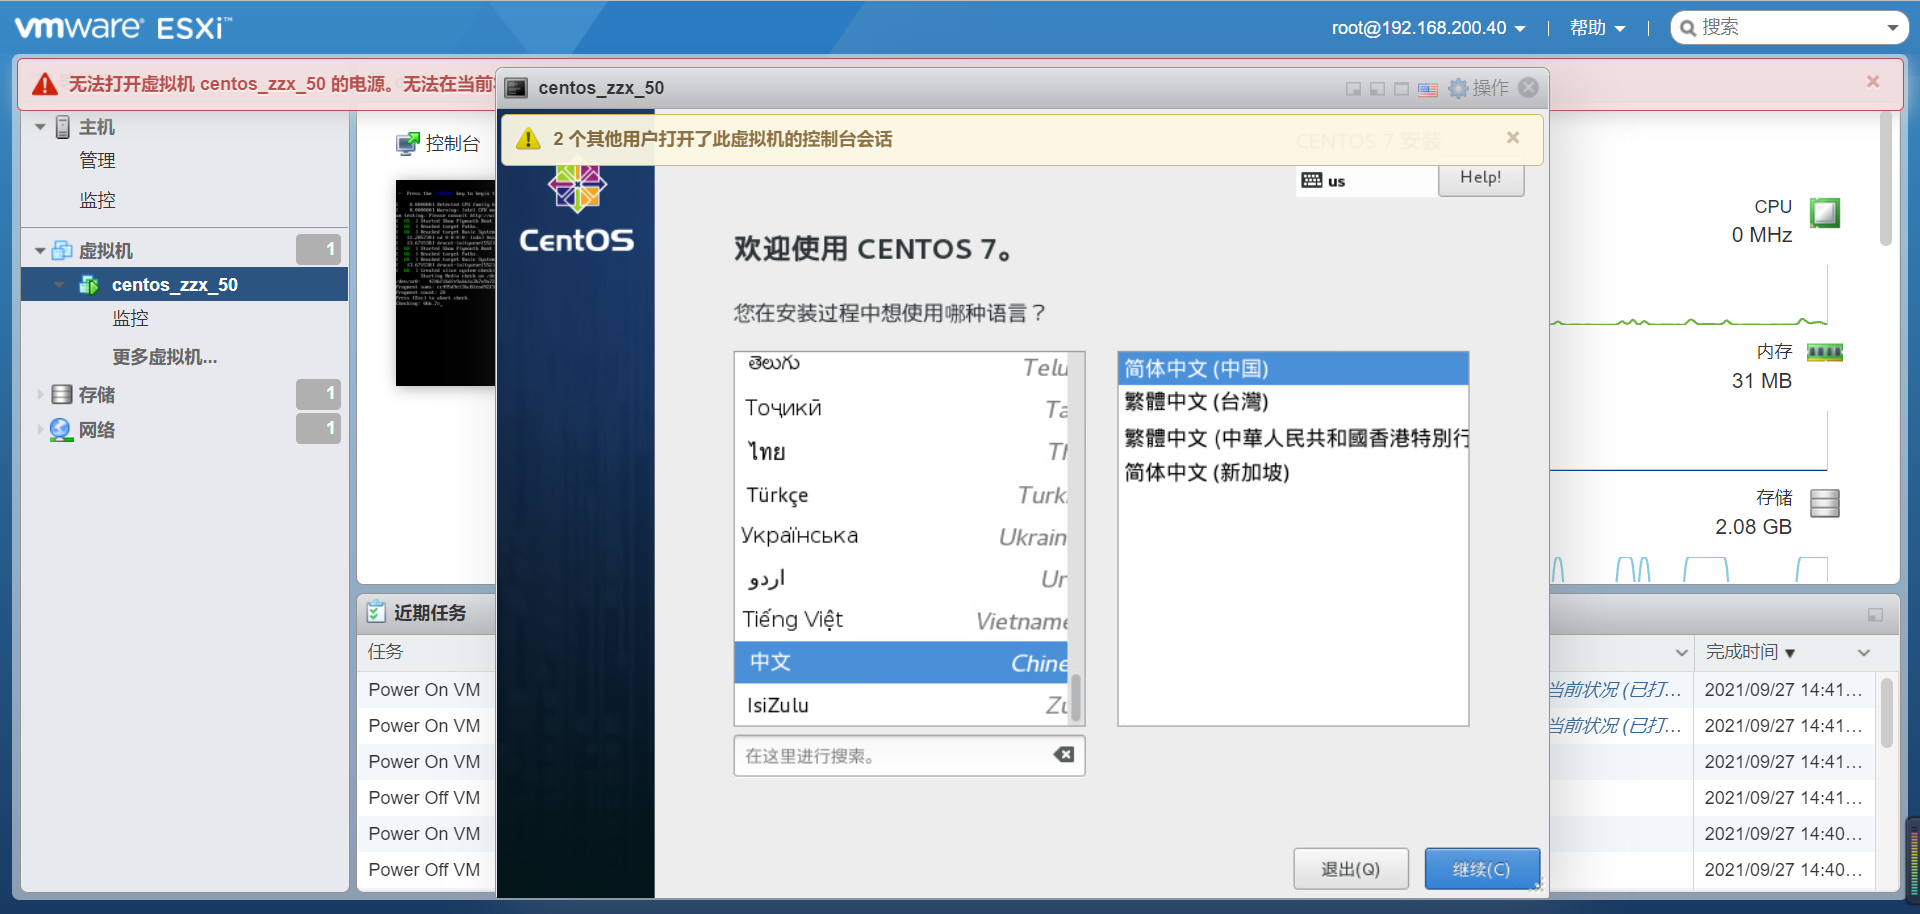The height and width of the screenshot is (914, 1920).
Task: Open 监控 under the host node
Action: click(x=97, y=200)
